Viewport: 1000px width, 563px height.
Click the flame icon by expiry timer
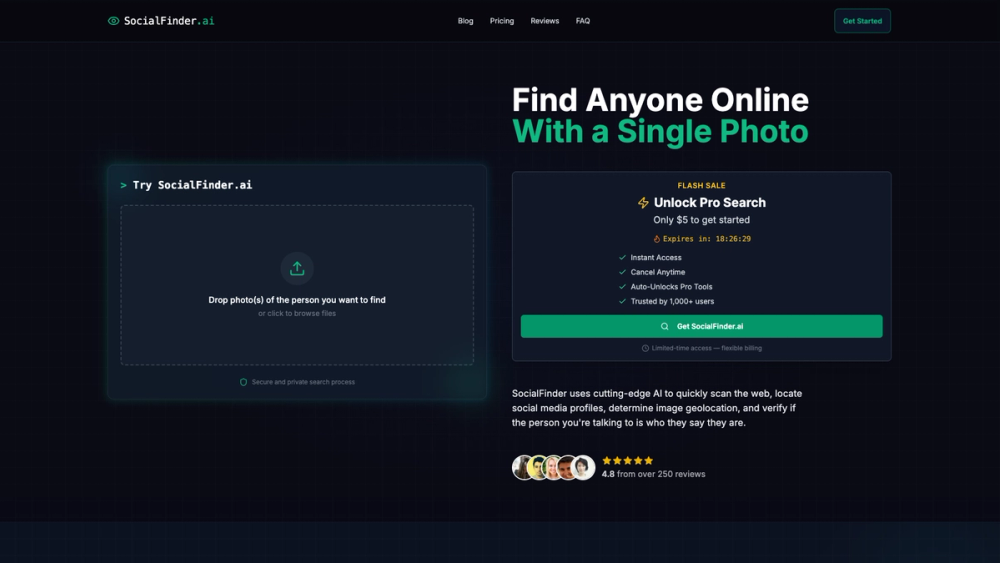point(656,239)
